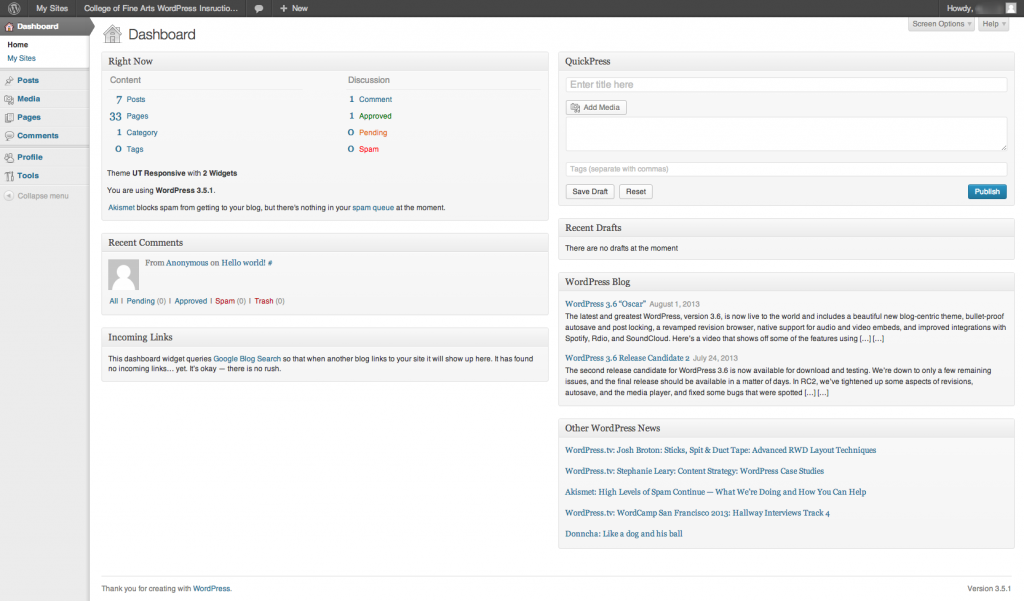1024x601 pixels.
Task: Click the commenter avatar in Recent Comments
Action: (123, 274)
